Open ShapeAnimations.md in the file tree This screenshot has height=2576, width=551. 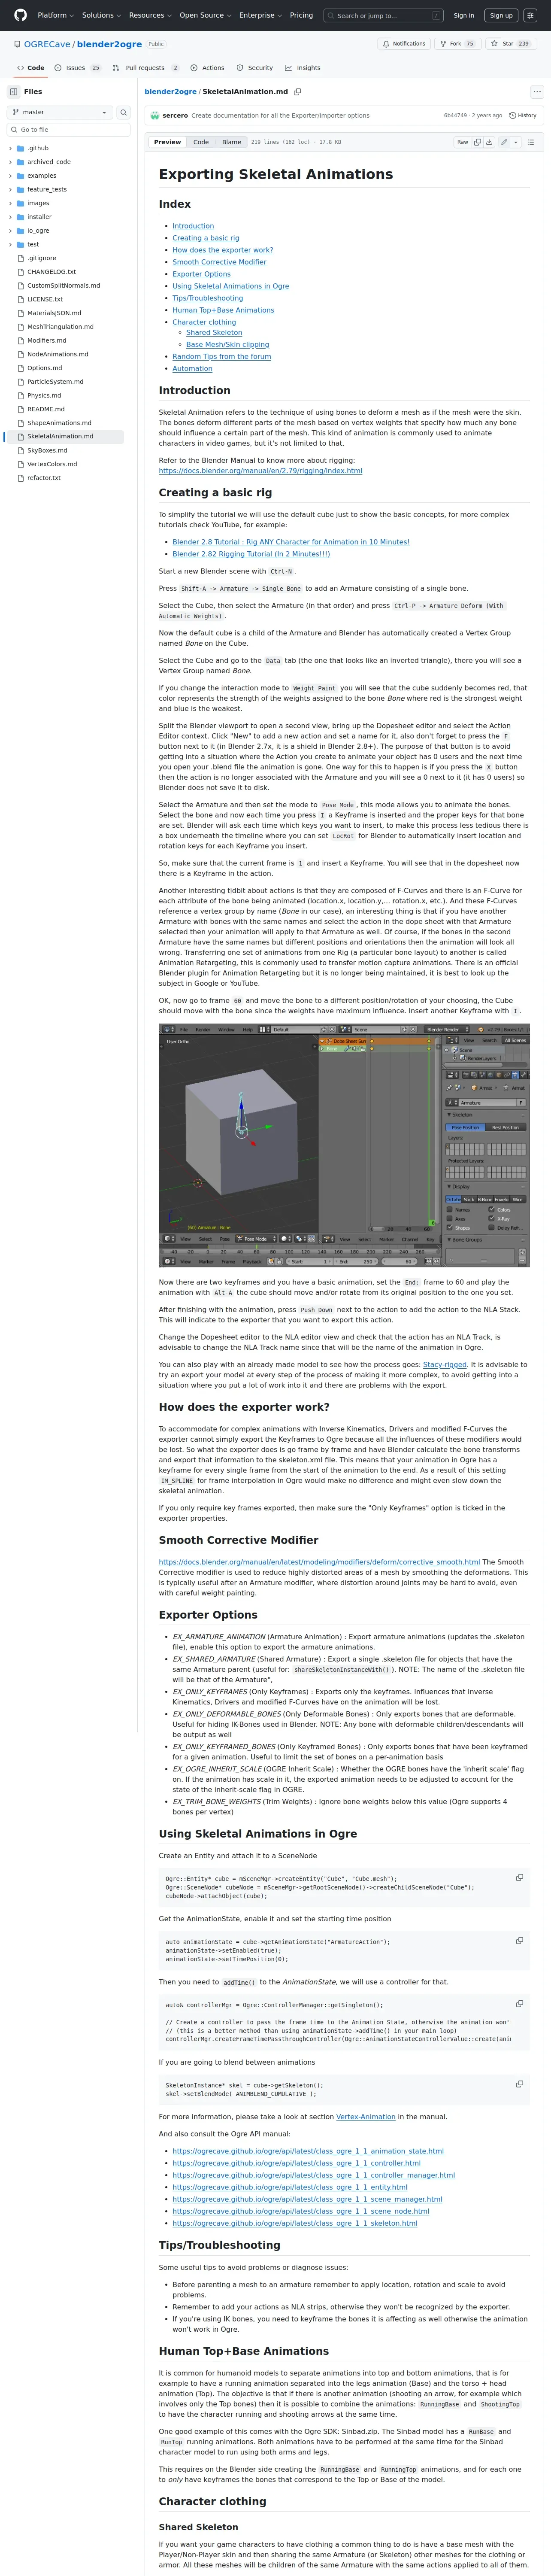[x=59, y=423]
